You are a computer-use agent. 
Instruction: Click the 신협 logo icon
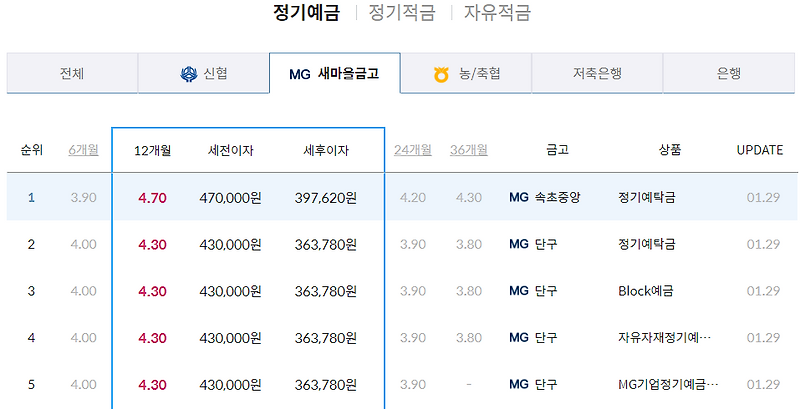189,74
